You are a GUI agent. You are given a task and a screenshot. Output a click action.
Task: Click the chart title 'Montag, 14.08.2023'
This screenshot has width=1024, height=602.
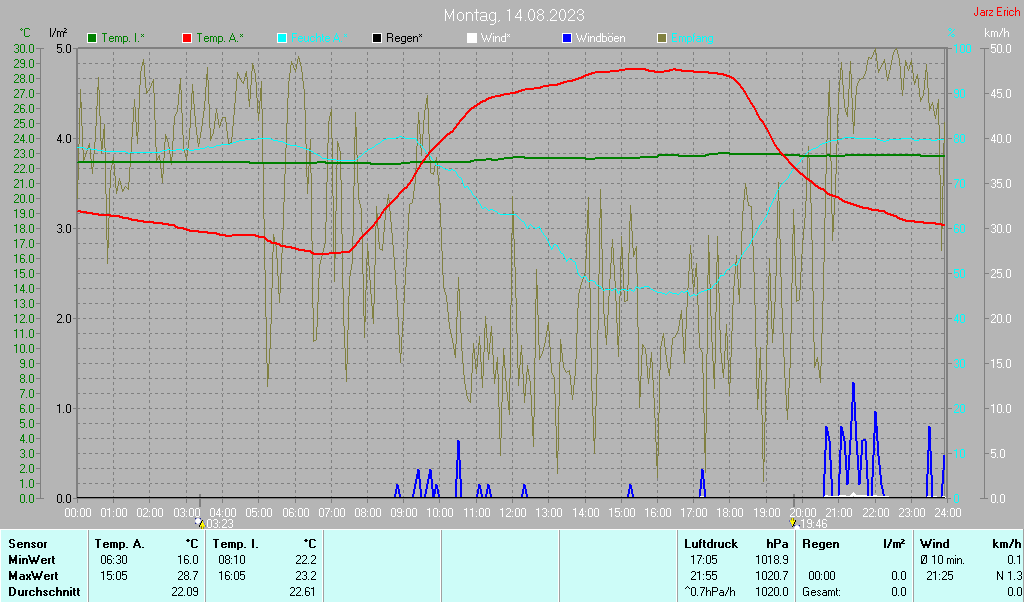click(x=514, y=15)
